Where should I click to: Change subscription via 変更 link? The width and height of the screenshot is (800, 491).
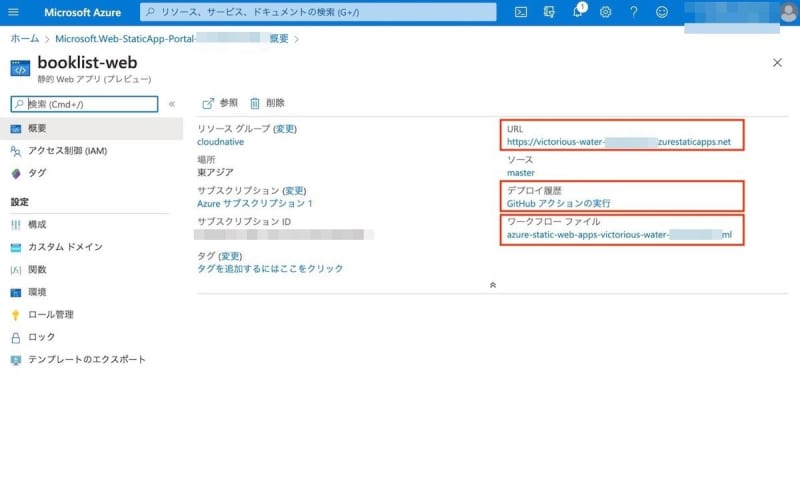294,190
